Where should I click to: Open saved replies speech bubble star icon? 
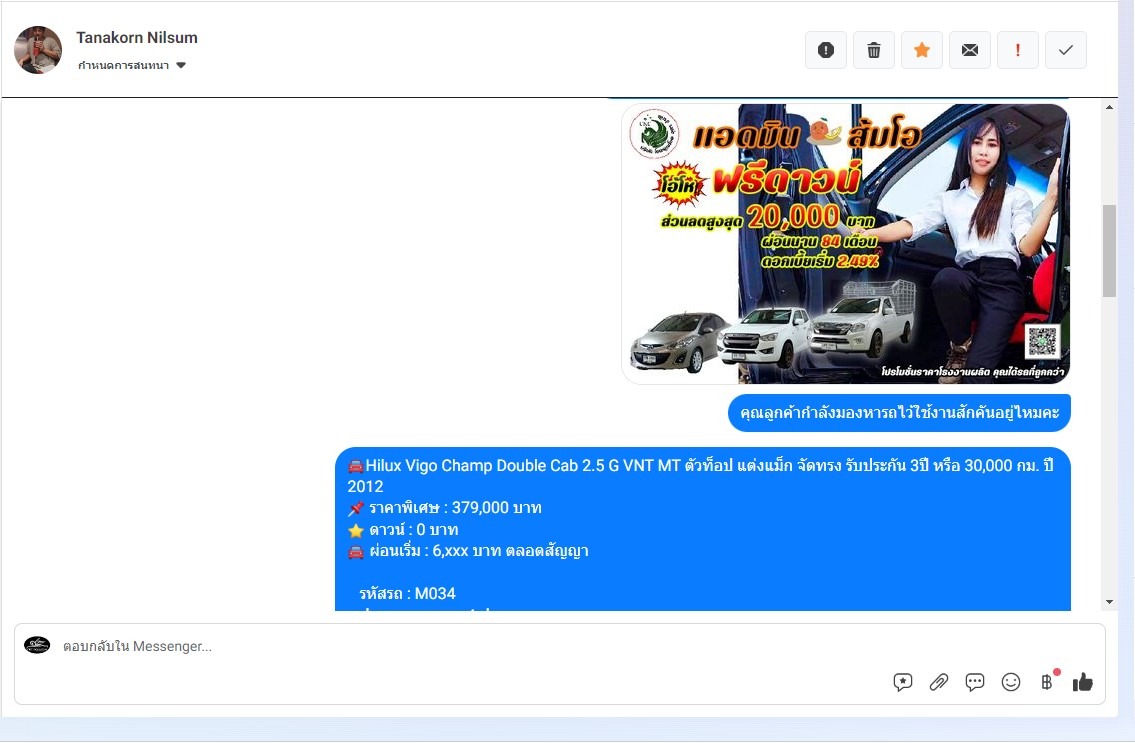903,681
